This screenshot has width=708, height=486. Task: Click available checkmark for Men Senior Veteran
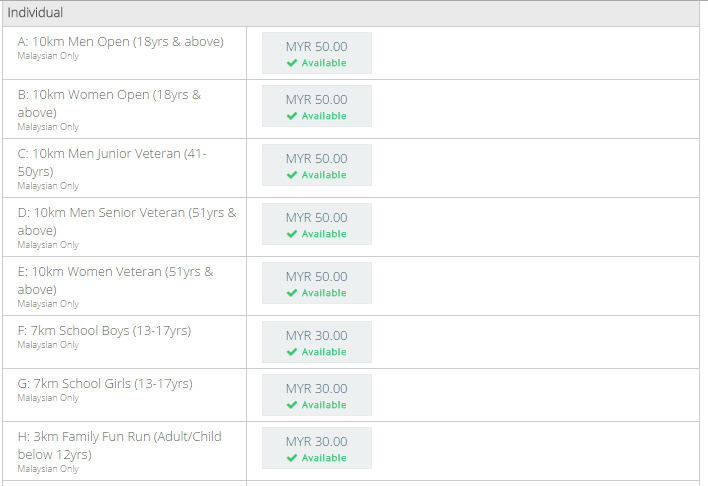(292, 234)
